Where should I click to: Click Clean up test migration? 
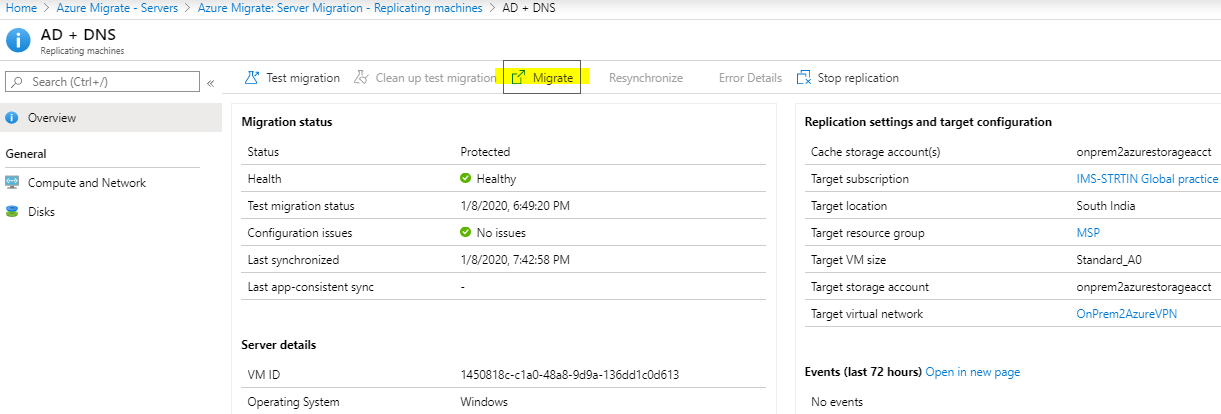(425, 77)
